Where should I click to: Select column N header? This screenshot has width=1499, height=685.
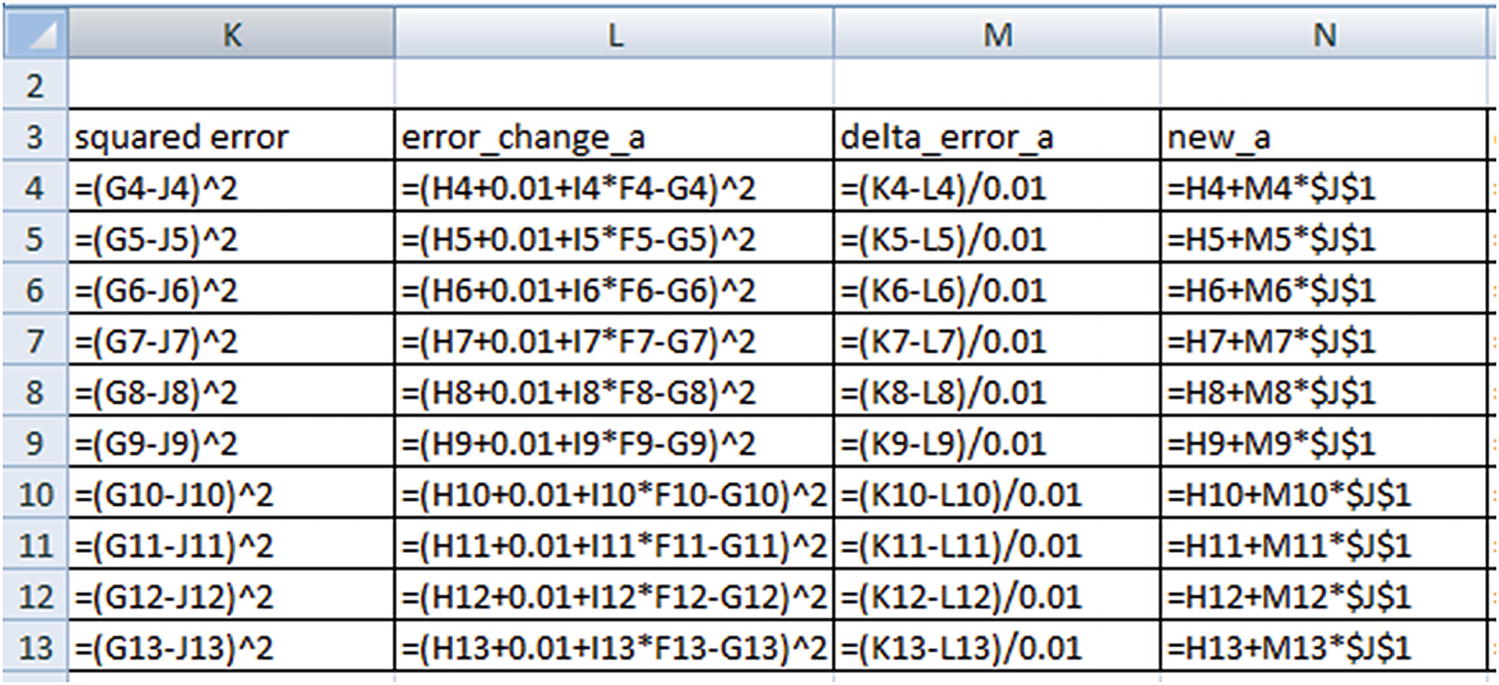point(1323,35)
